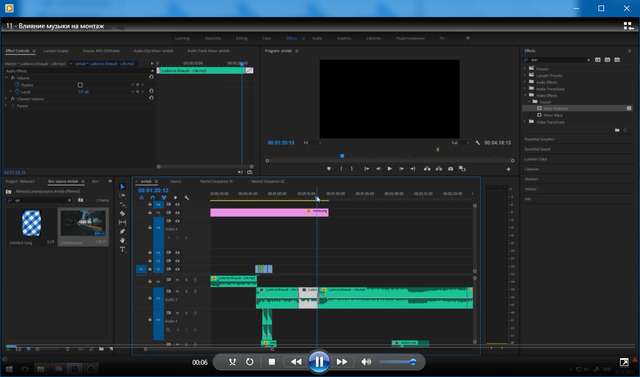Image resolution: width=640 pixels, height=377 pixels.
Task: Open the Full playback resolution dropdown
Action: 460,143
